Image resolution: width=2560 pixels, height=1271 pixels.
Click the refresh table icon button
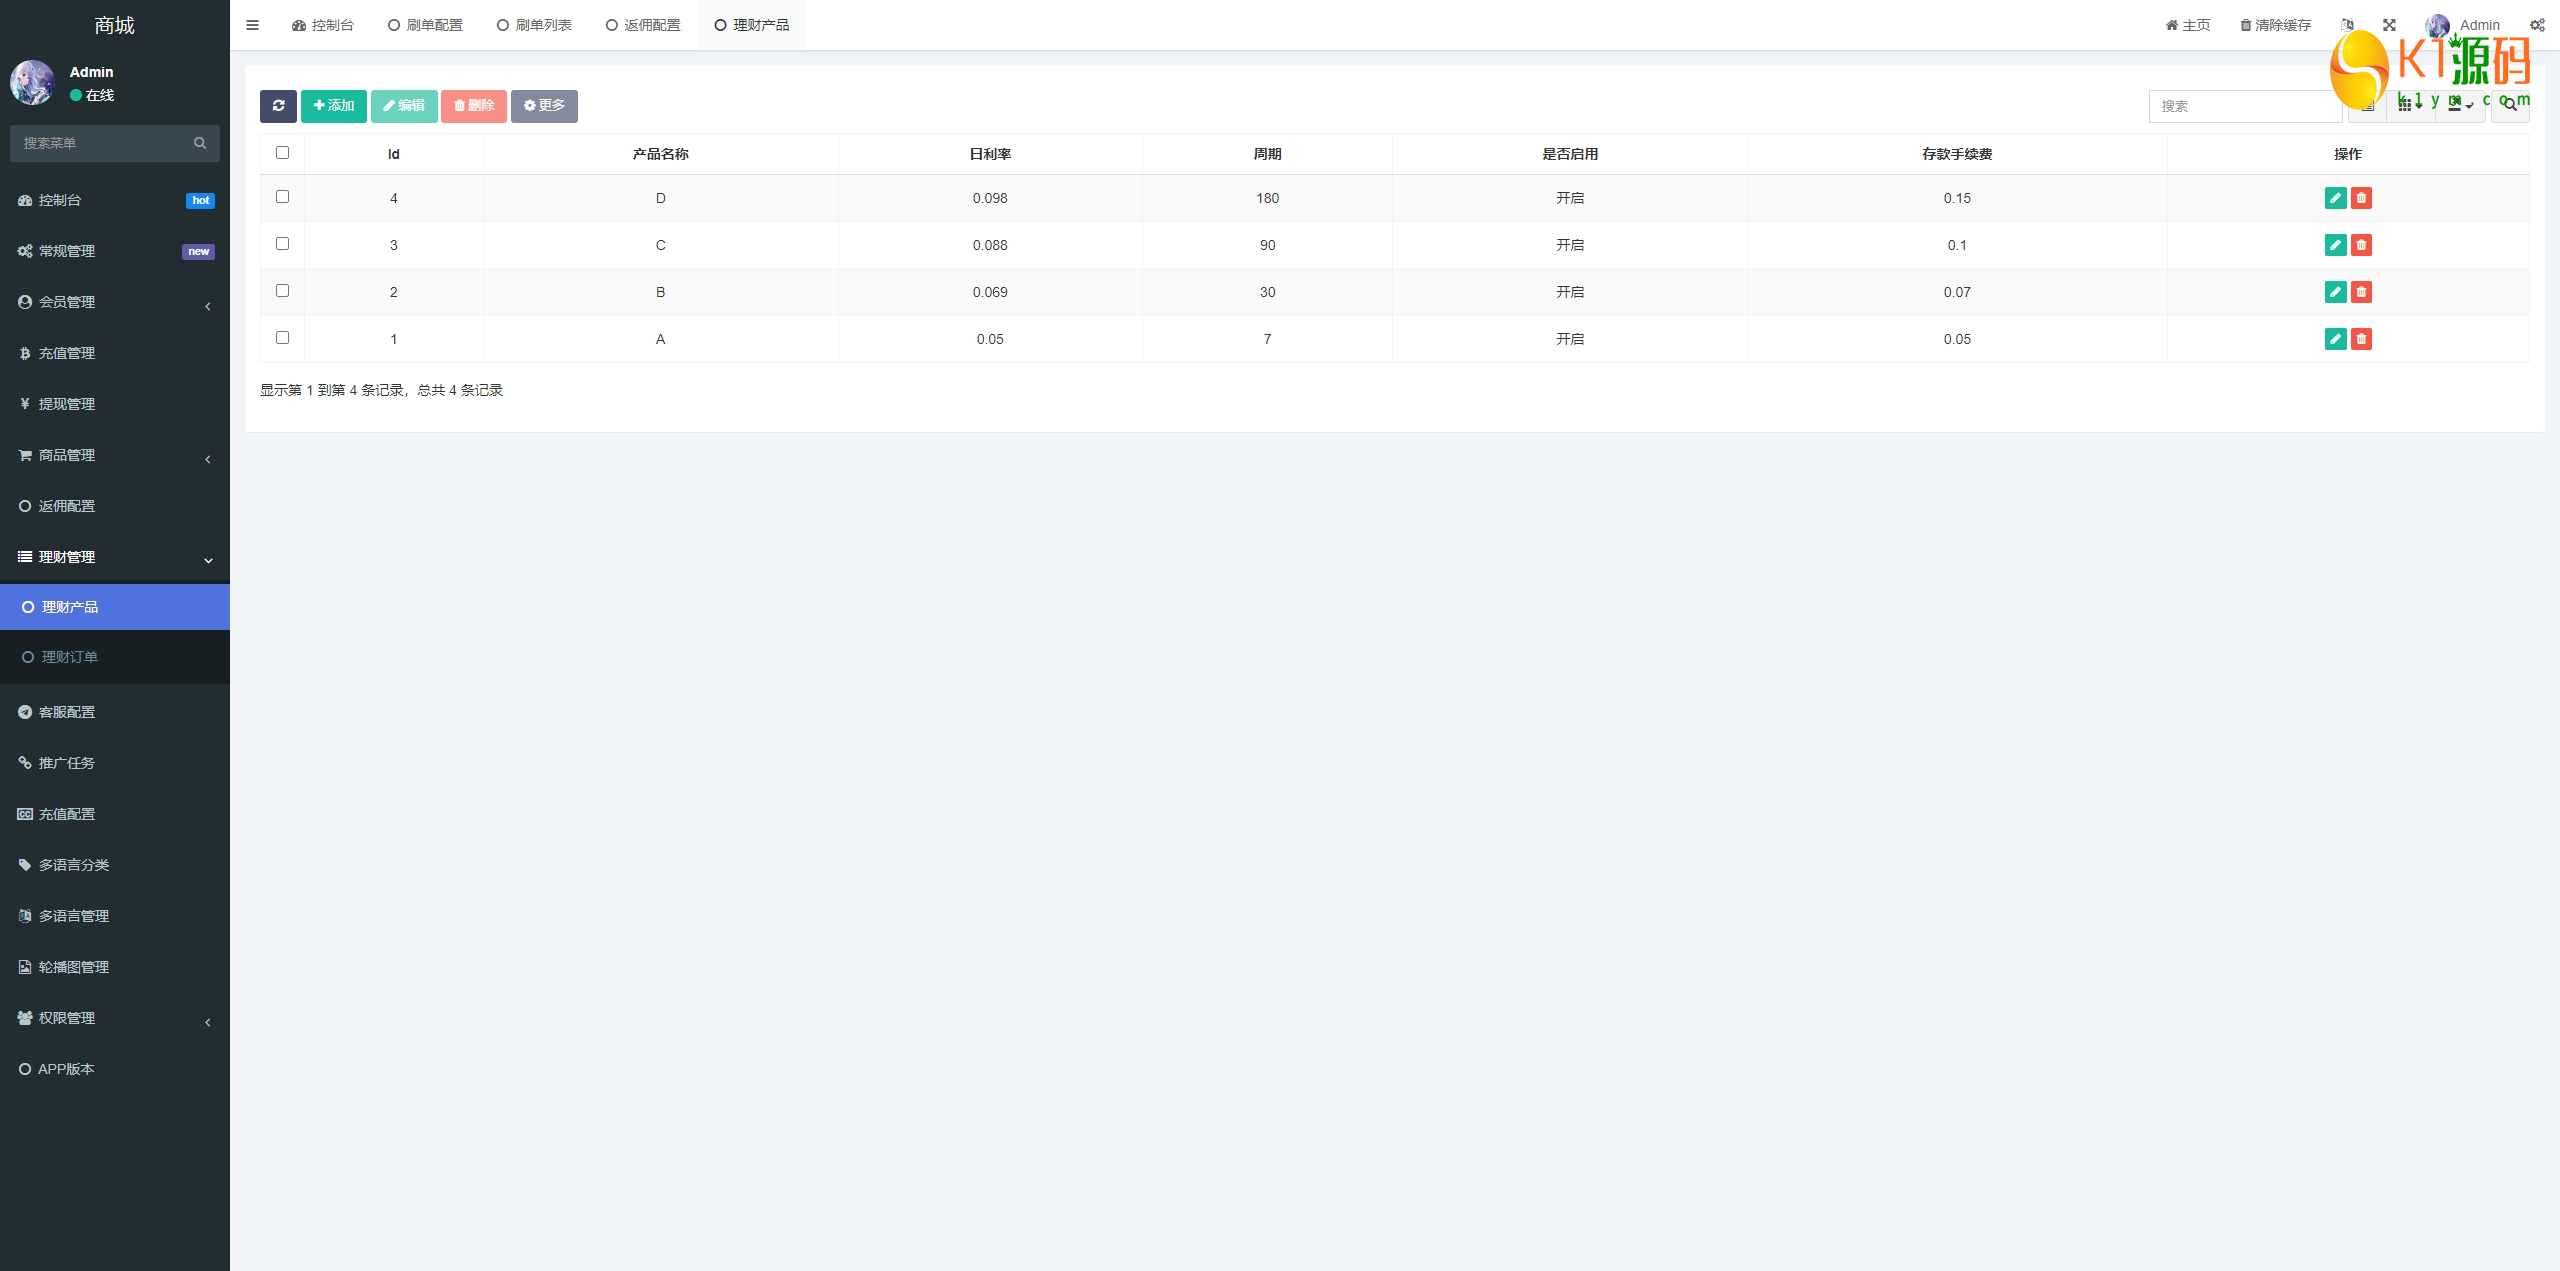pyautogui.click(x=278, y=106)
